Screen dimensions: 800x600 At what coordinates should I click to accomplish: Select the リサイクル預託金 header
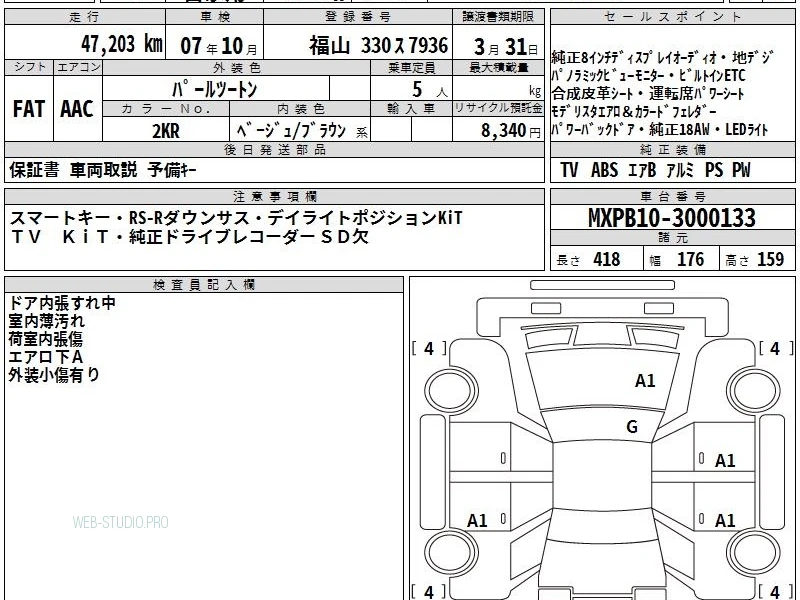tap(498, 109)
